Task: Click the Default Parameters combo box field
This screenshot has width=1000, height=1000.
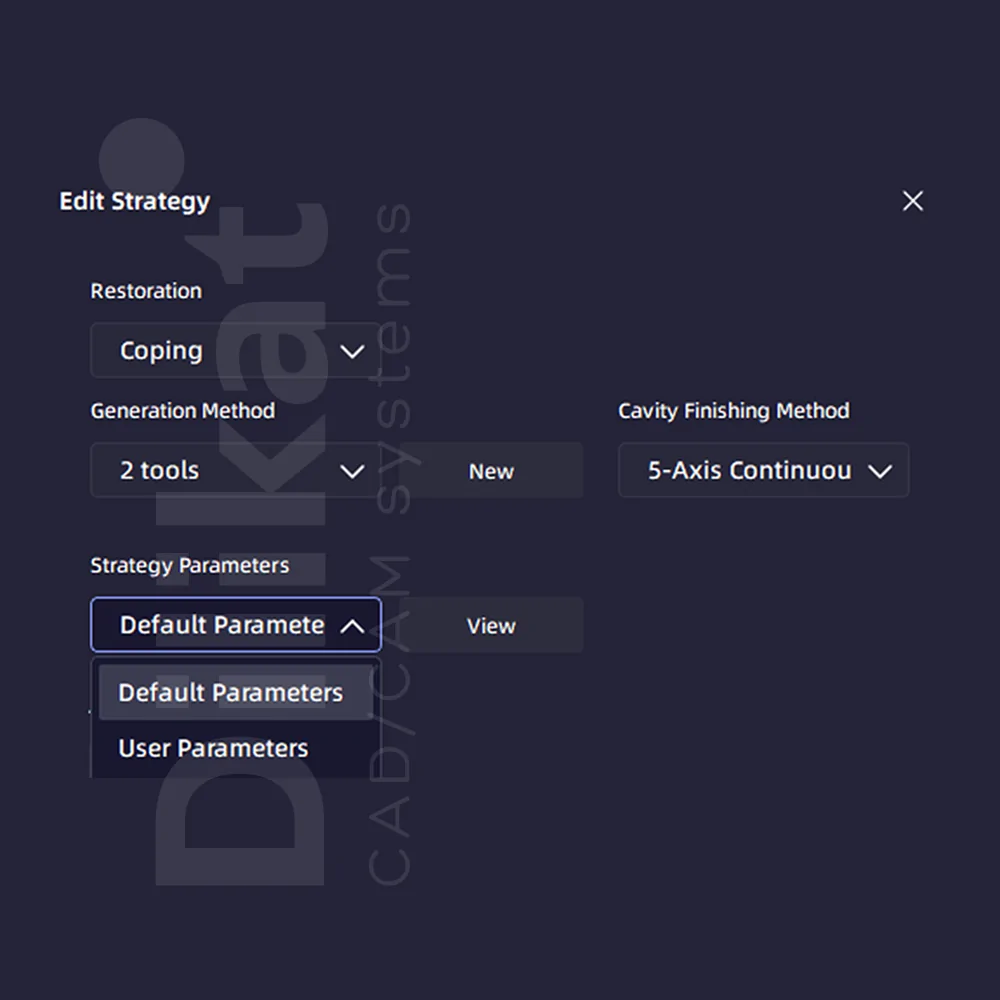Action: (x=236, y=625)
